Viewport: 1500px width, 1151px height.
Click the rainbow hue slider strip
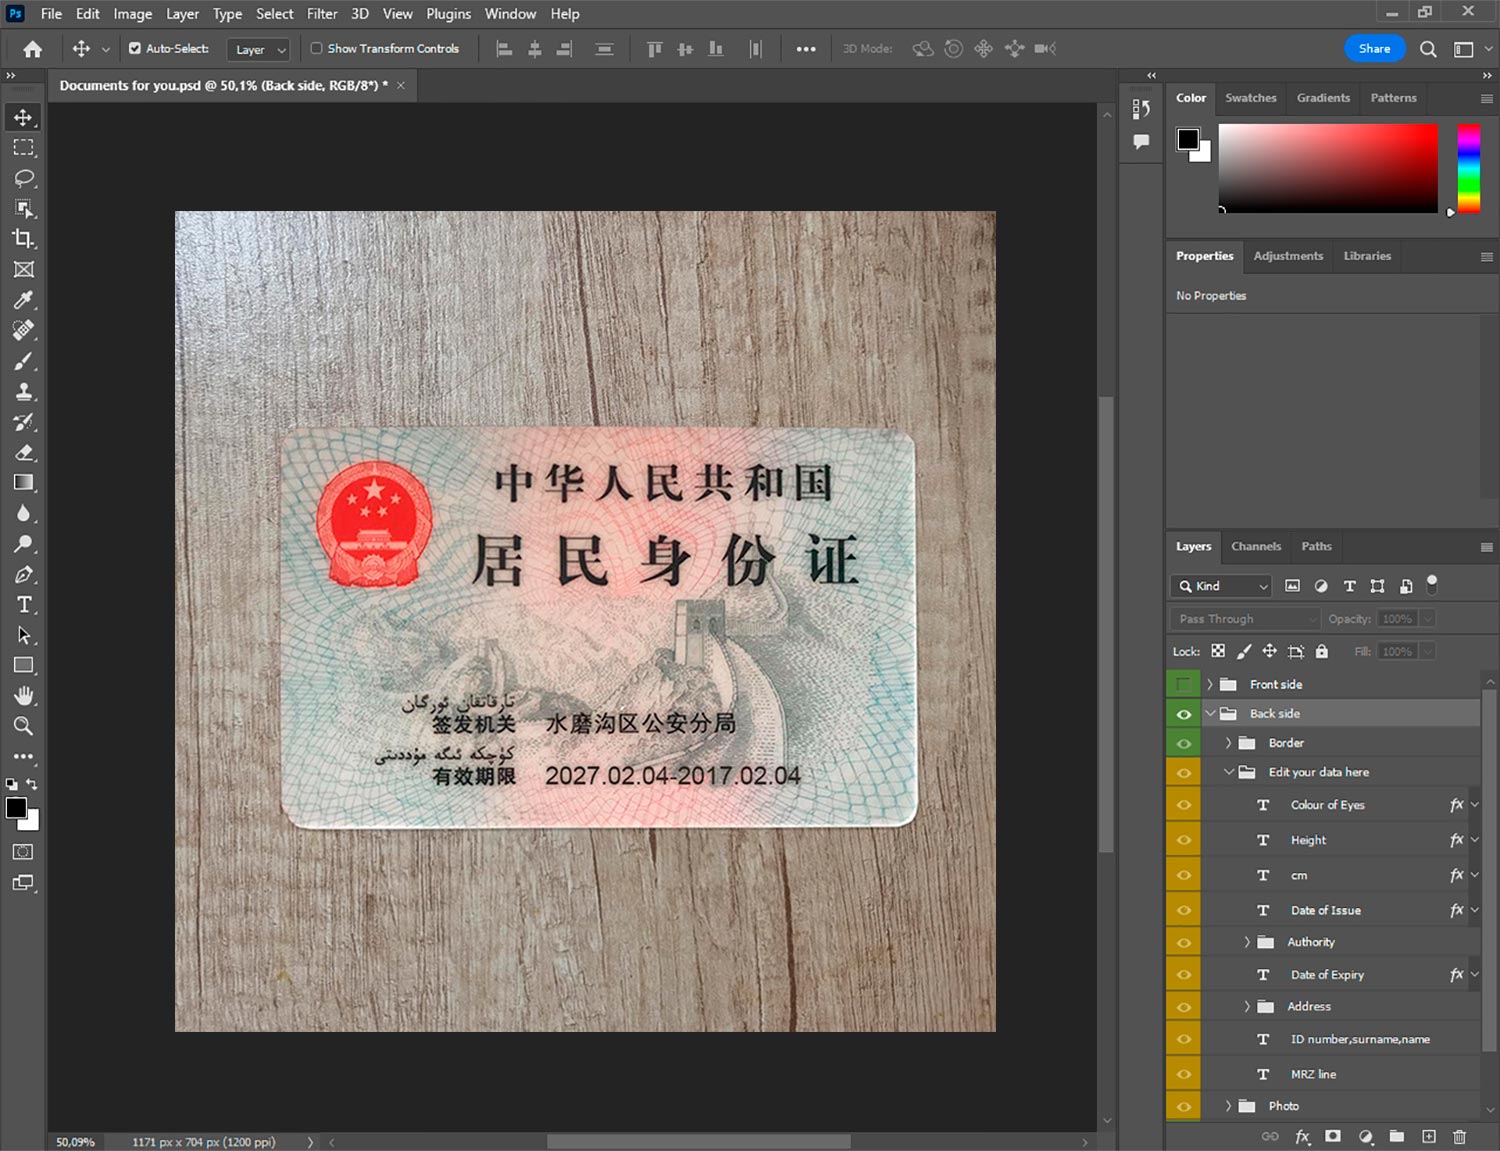1468,168
